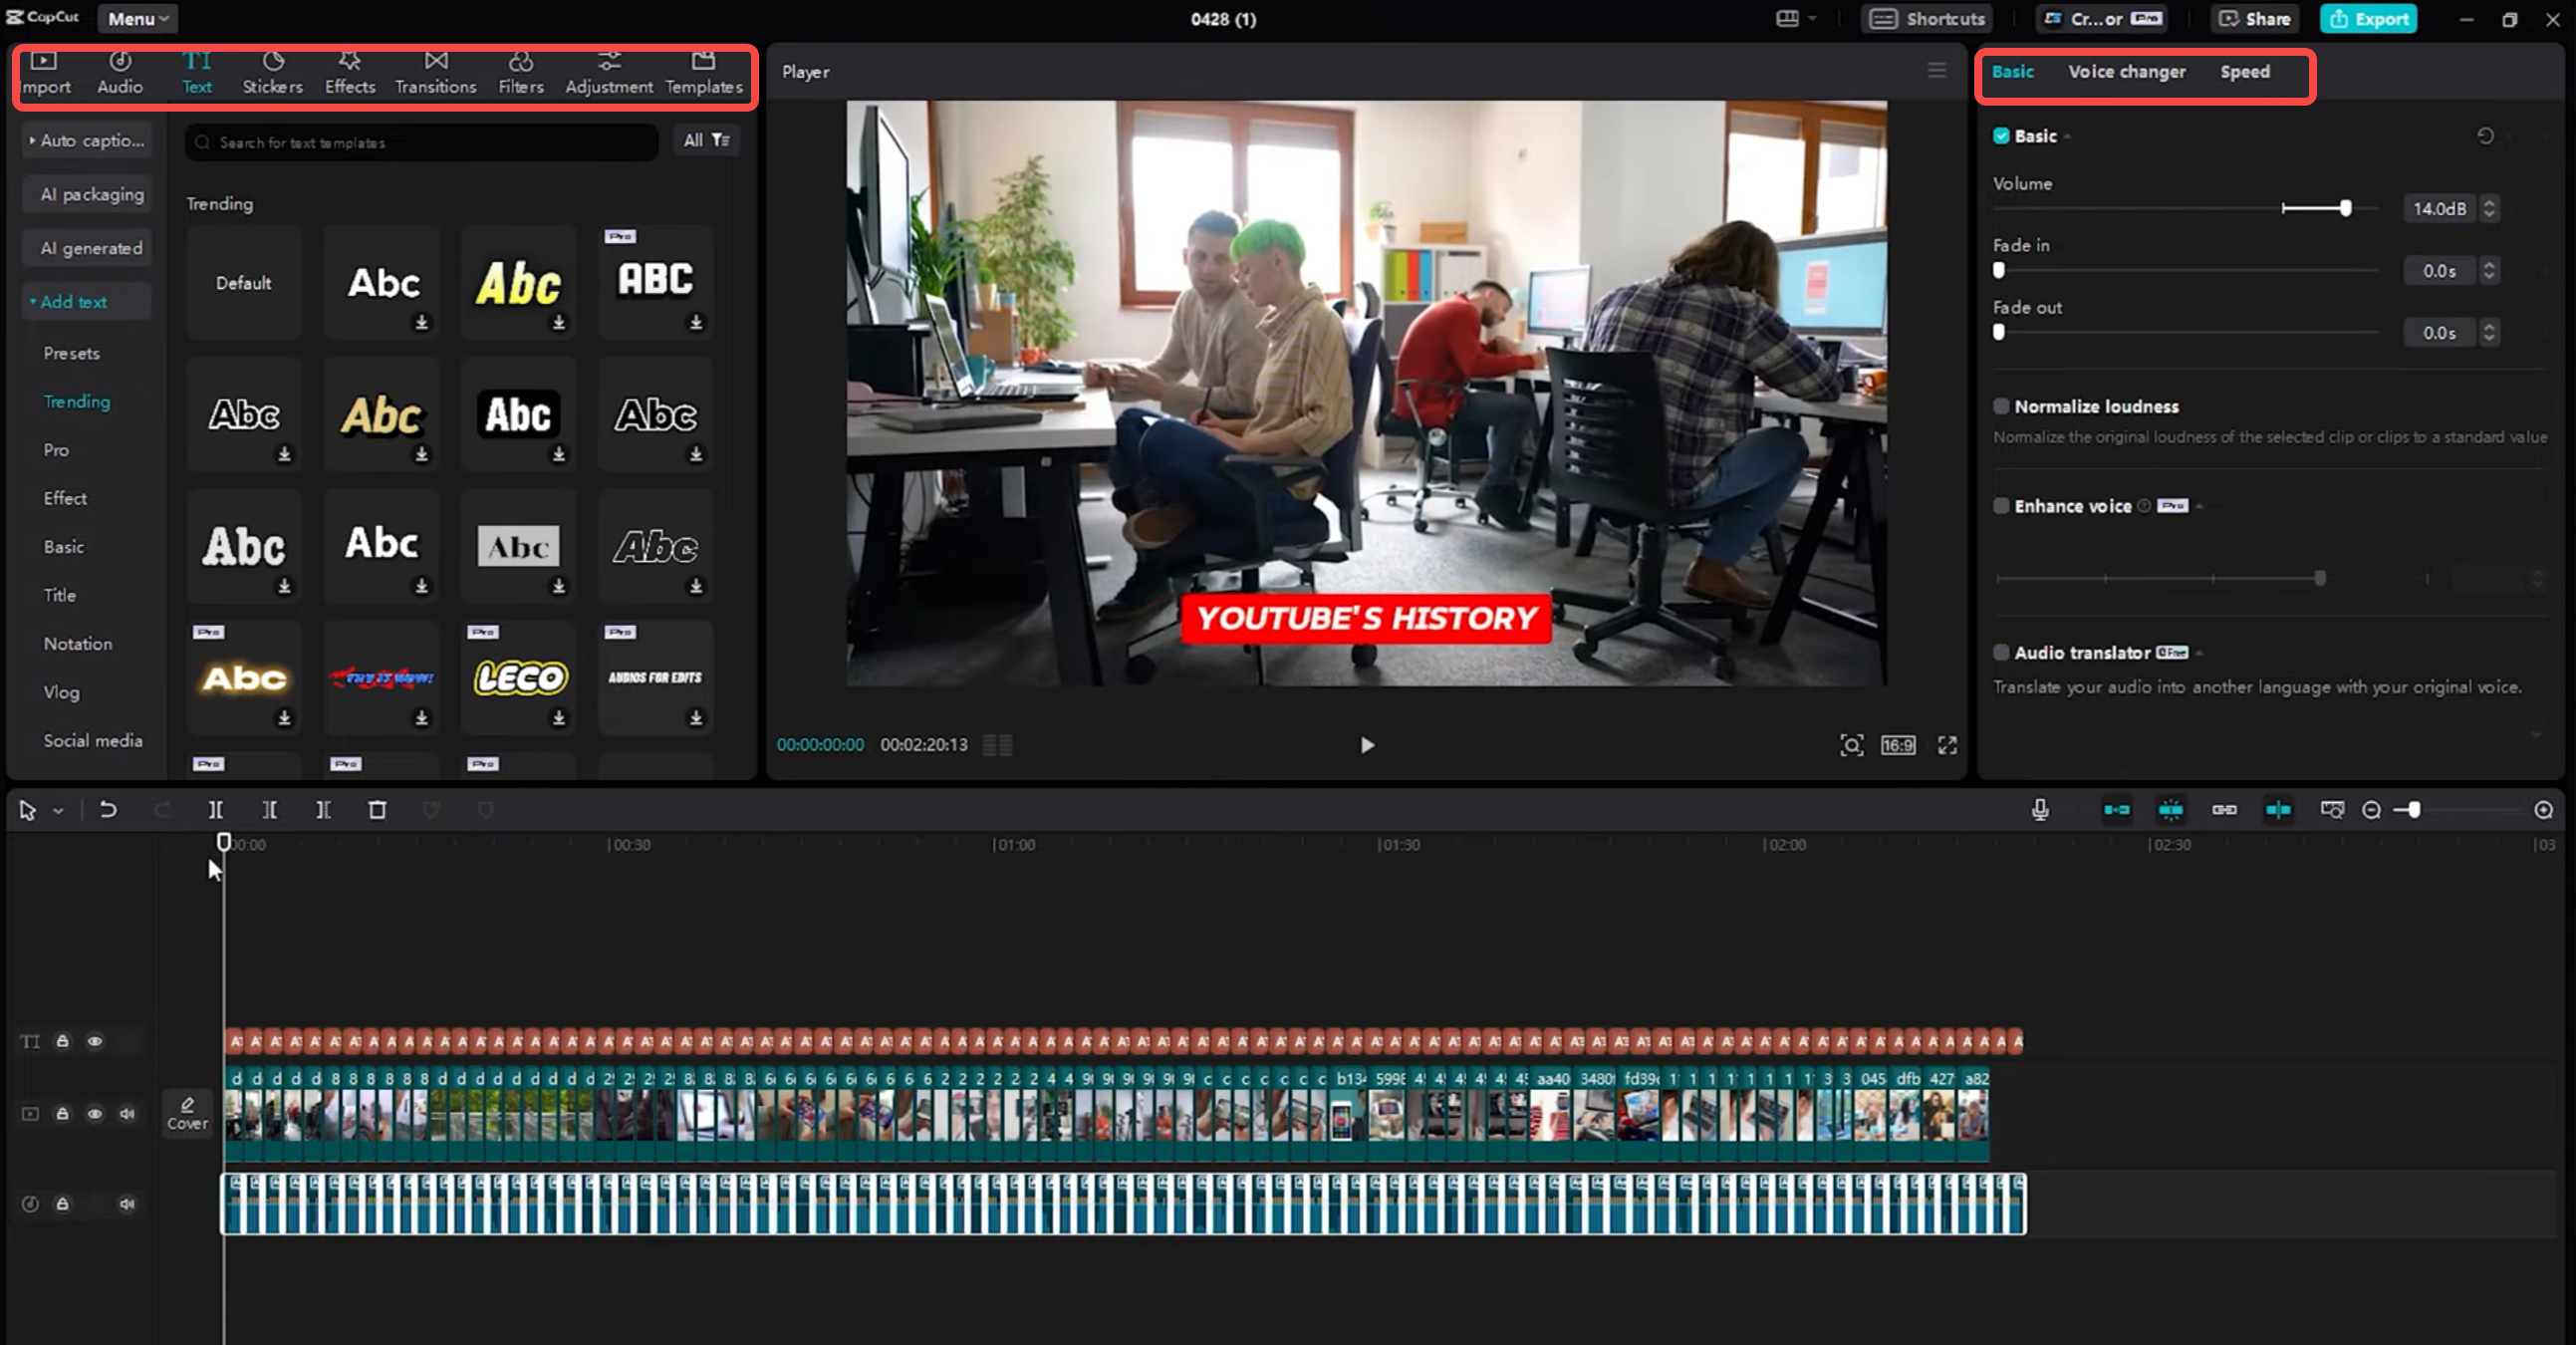
Task: Zoom out the timeline with the magnifier icon
Action: click(x=2371, y=810)
